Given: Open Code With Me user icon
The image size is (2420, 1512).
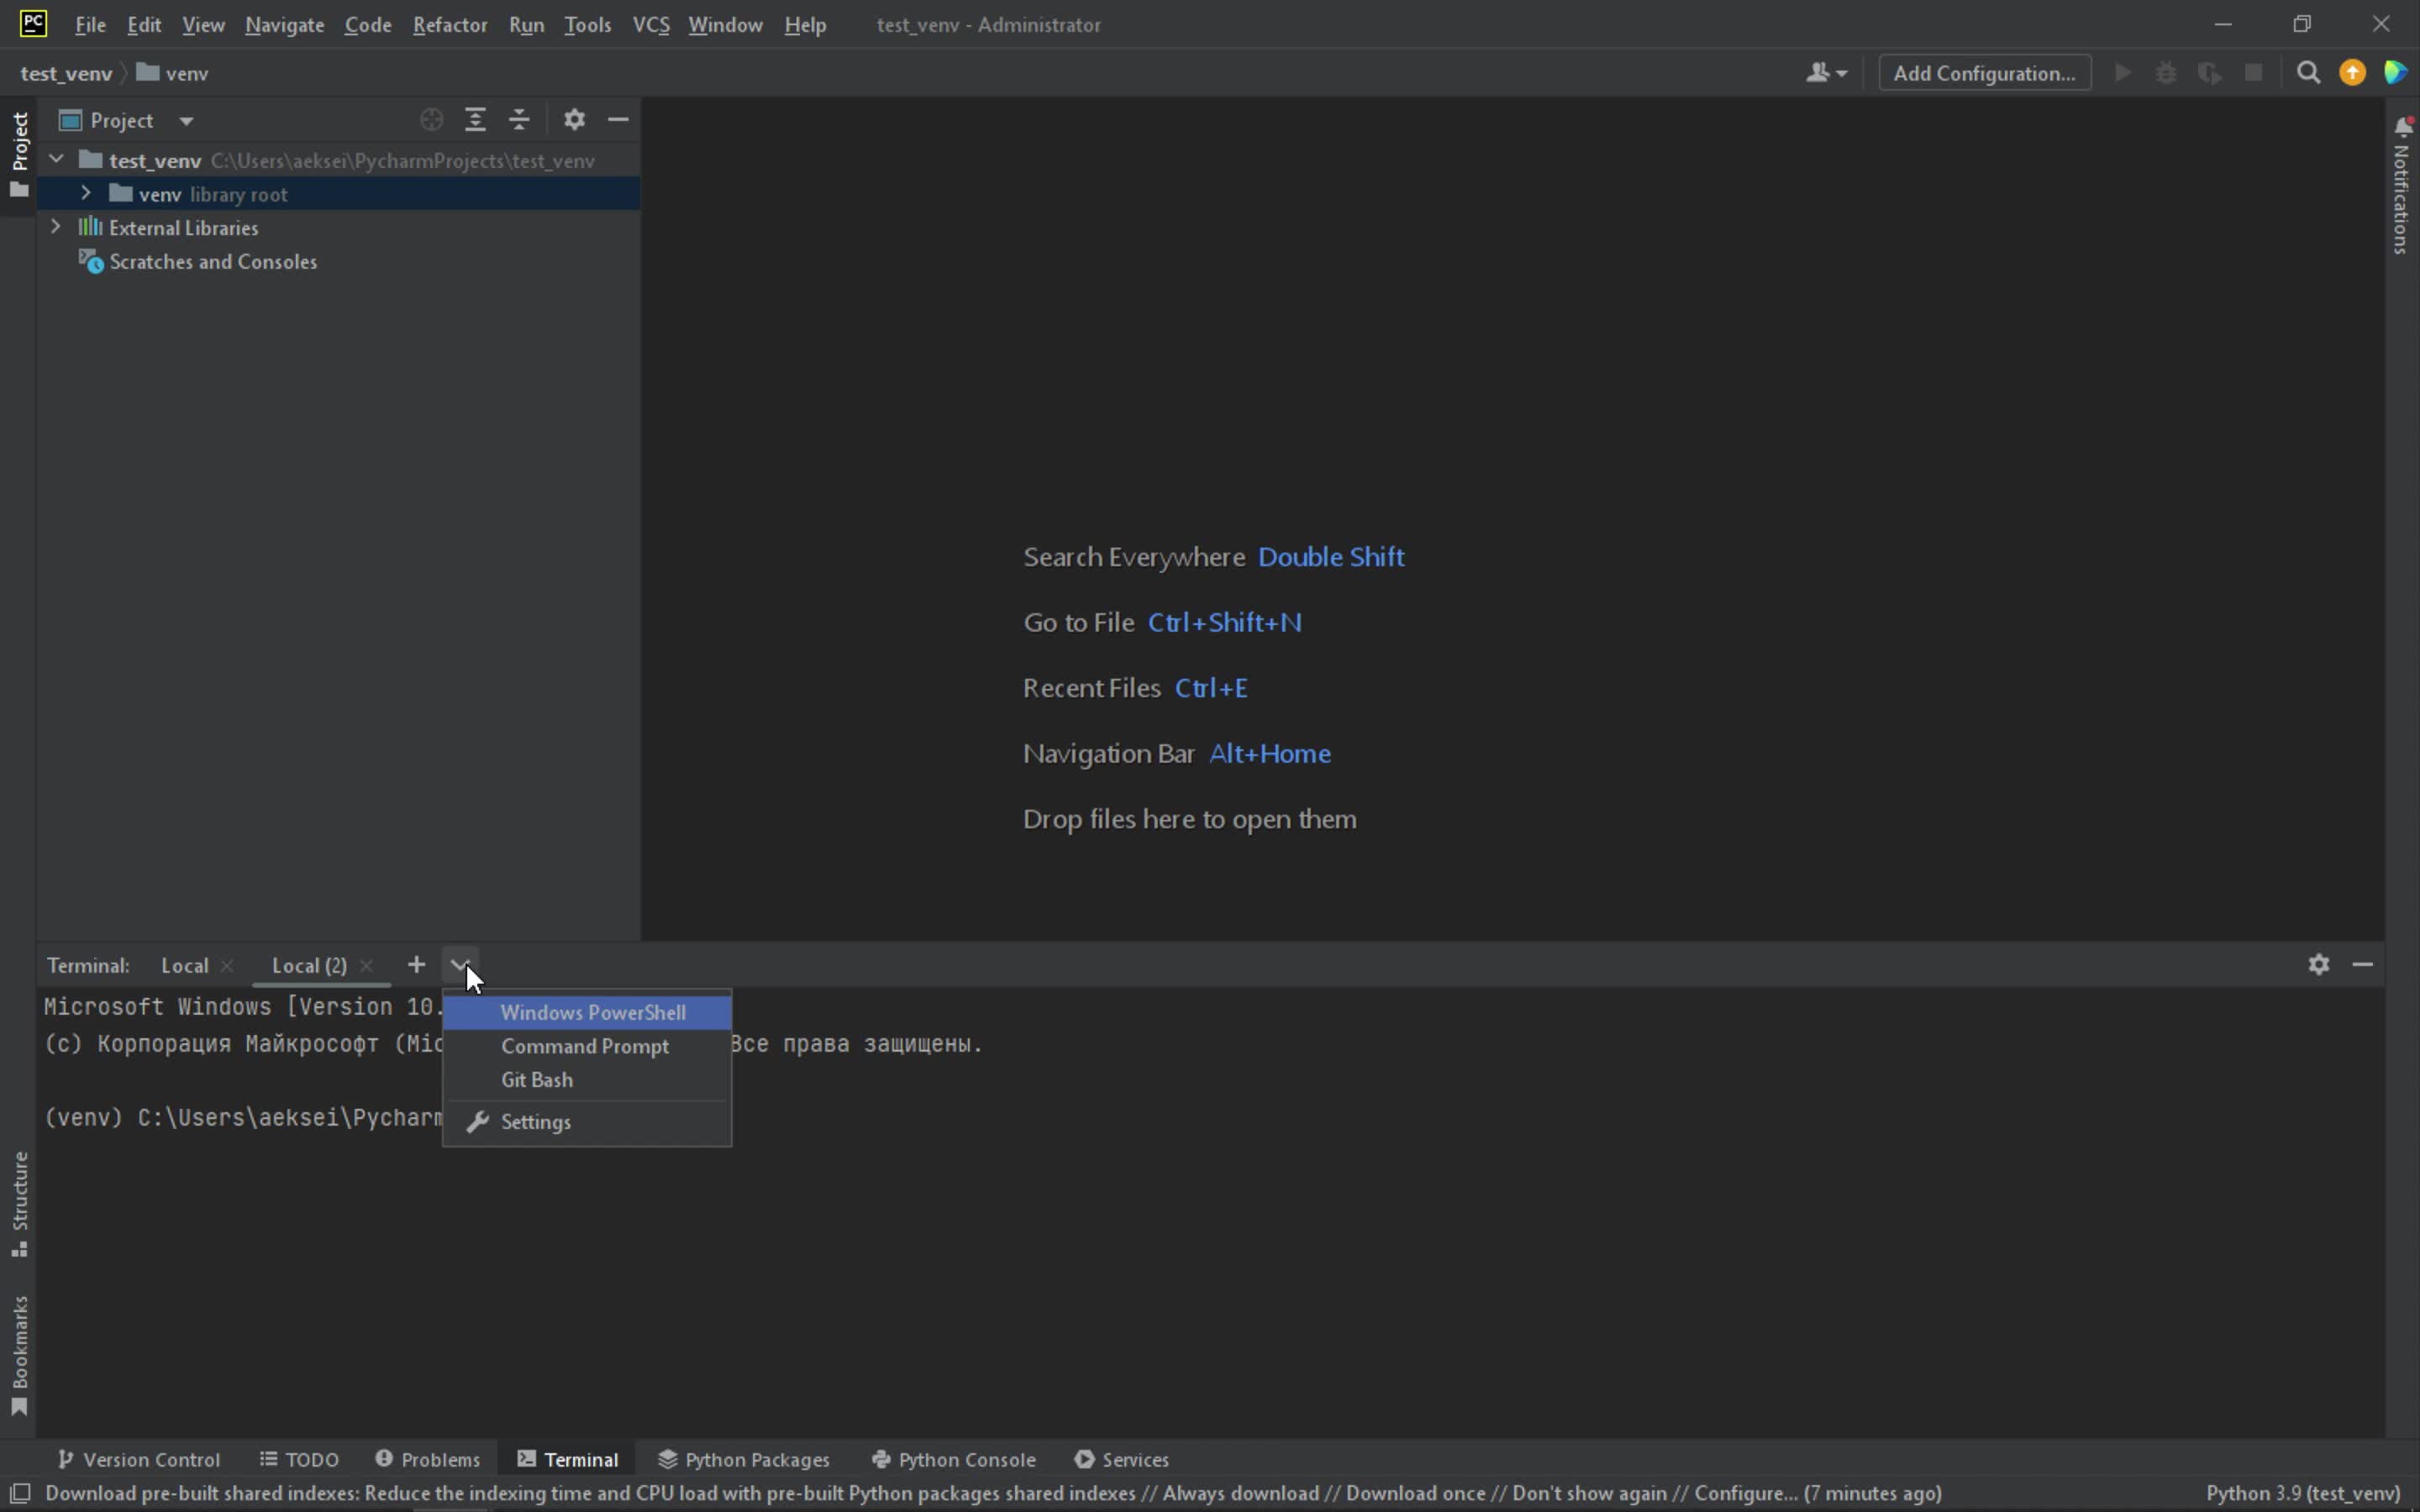Looking at the screenshot, I should [x=1826, y=73].
